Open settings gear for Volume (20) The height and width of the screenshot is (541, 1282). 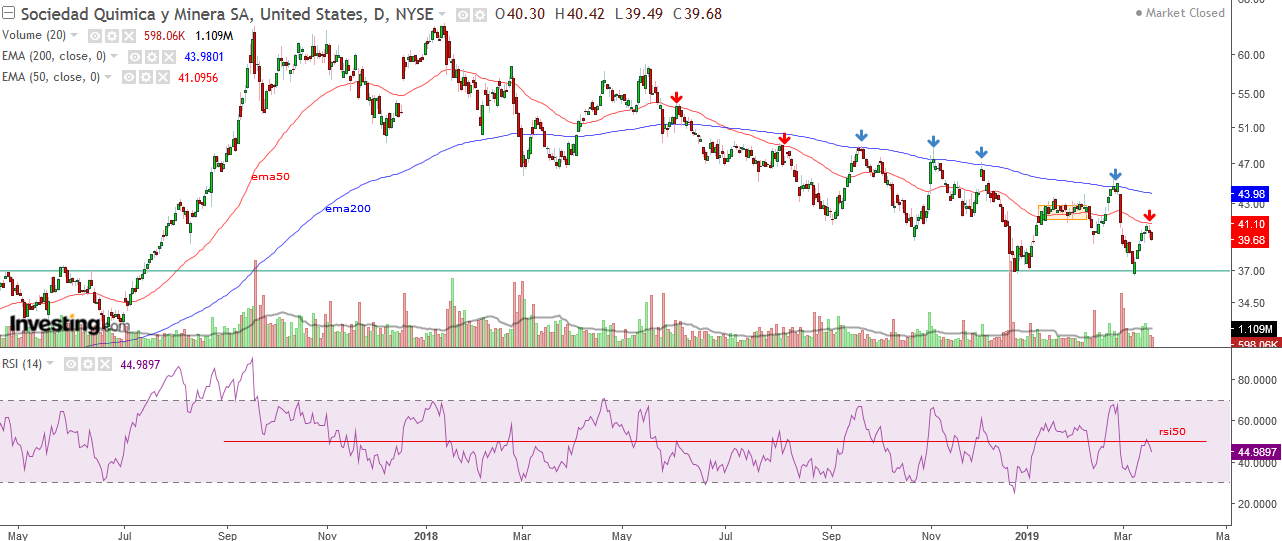112,36
